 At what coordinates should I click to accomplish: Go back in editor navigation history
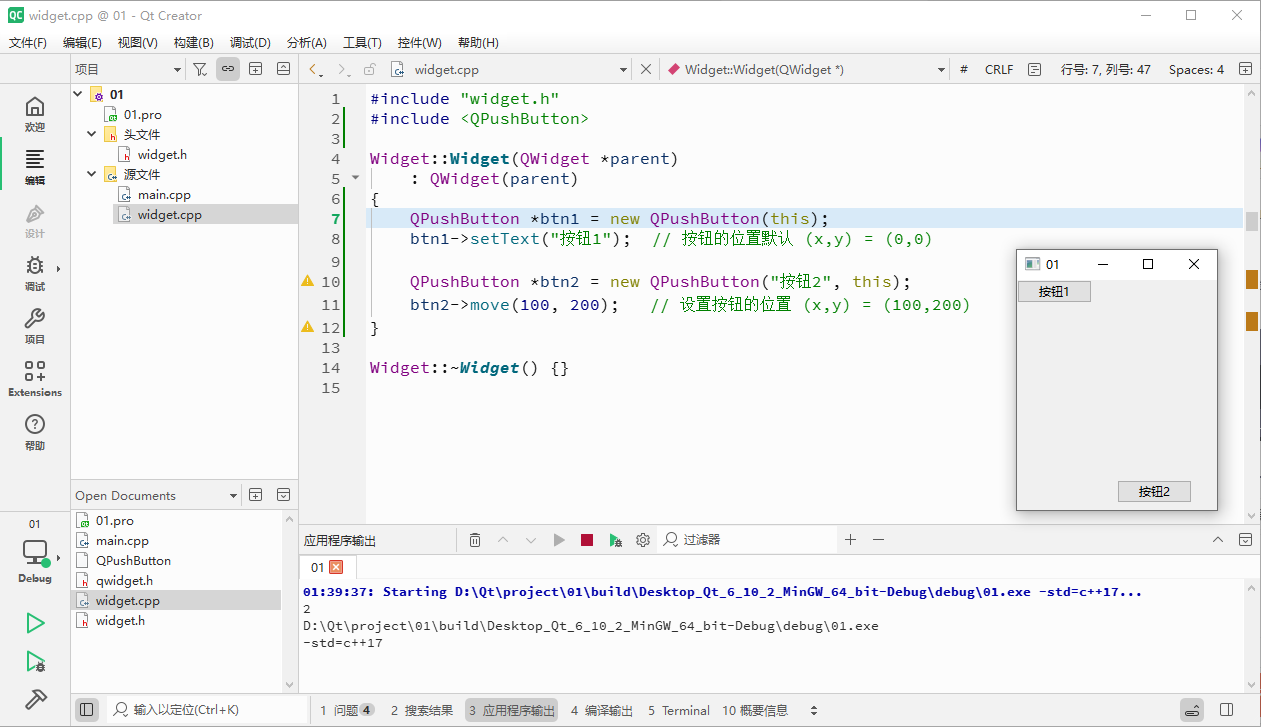coord(315,69)
